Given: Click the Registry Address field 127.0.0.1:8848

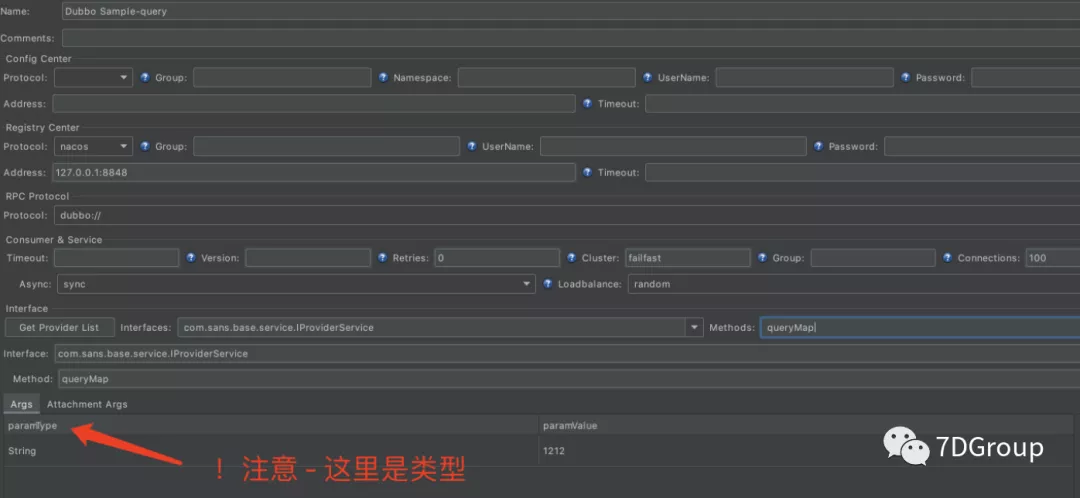Looking at the screenshot, I should point(313,172).
